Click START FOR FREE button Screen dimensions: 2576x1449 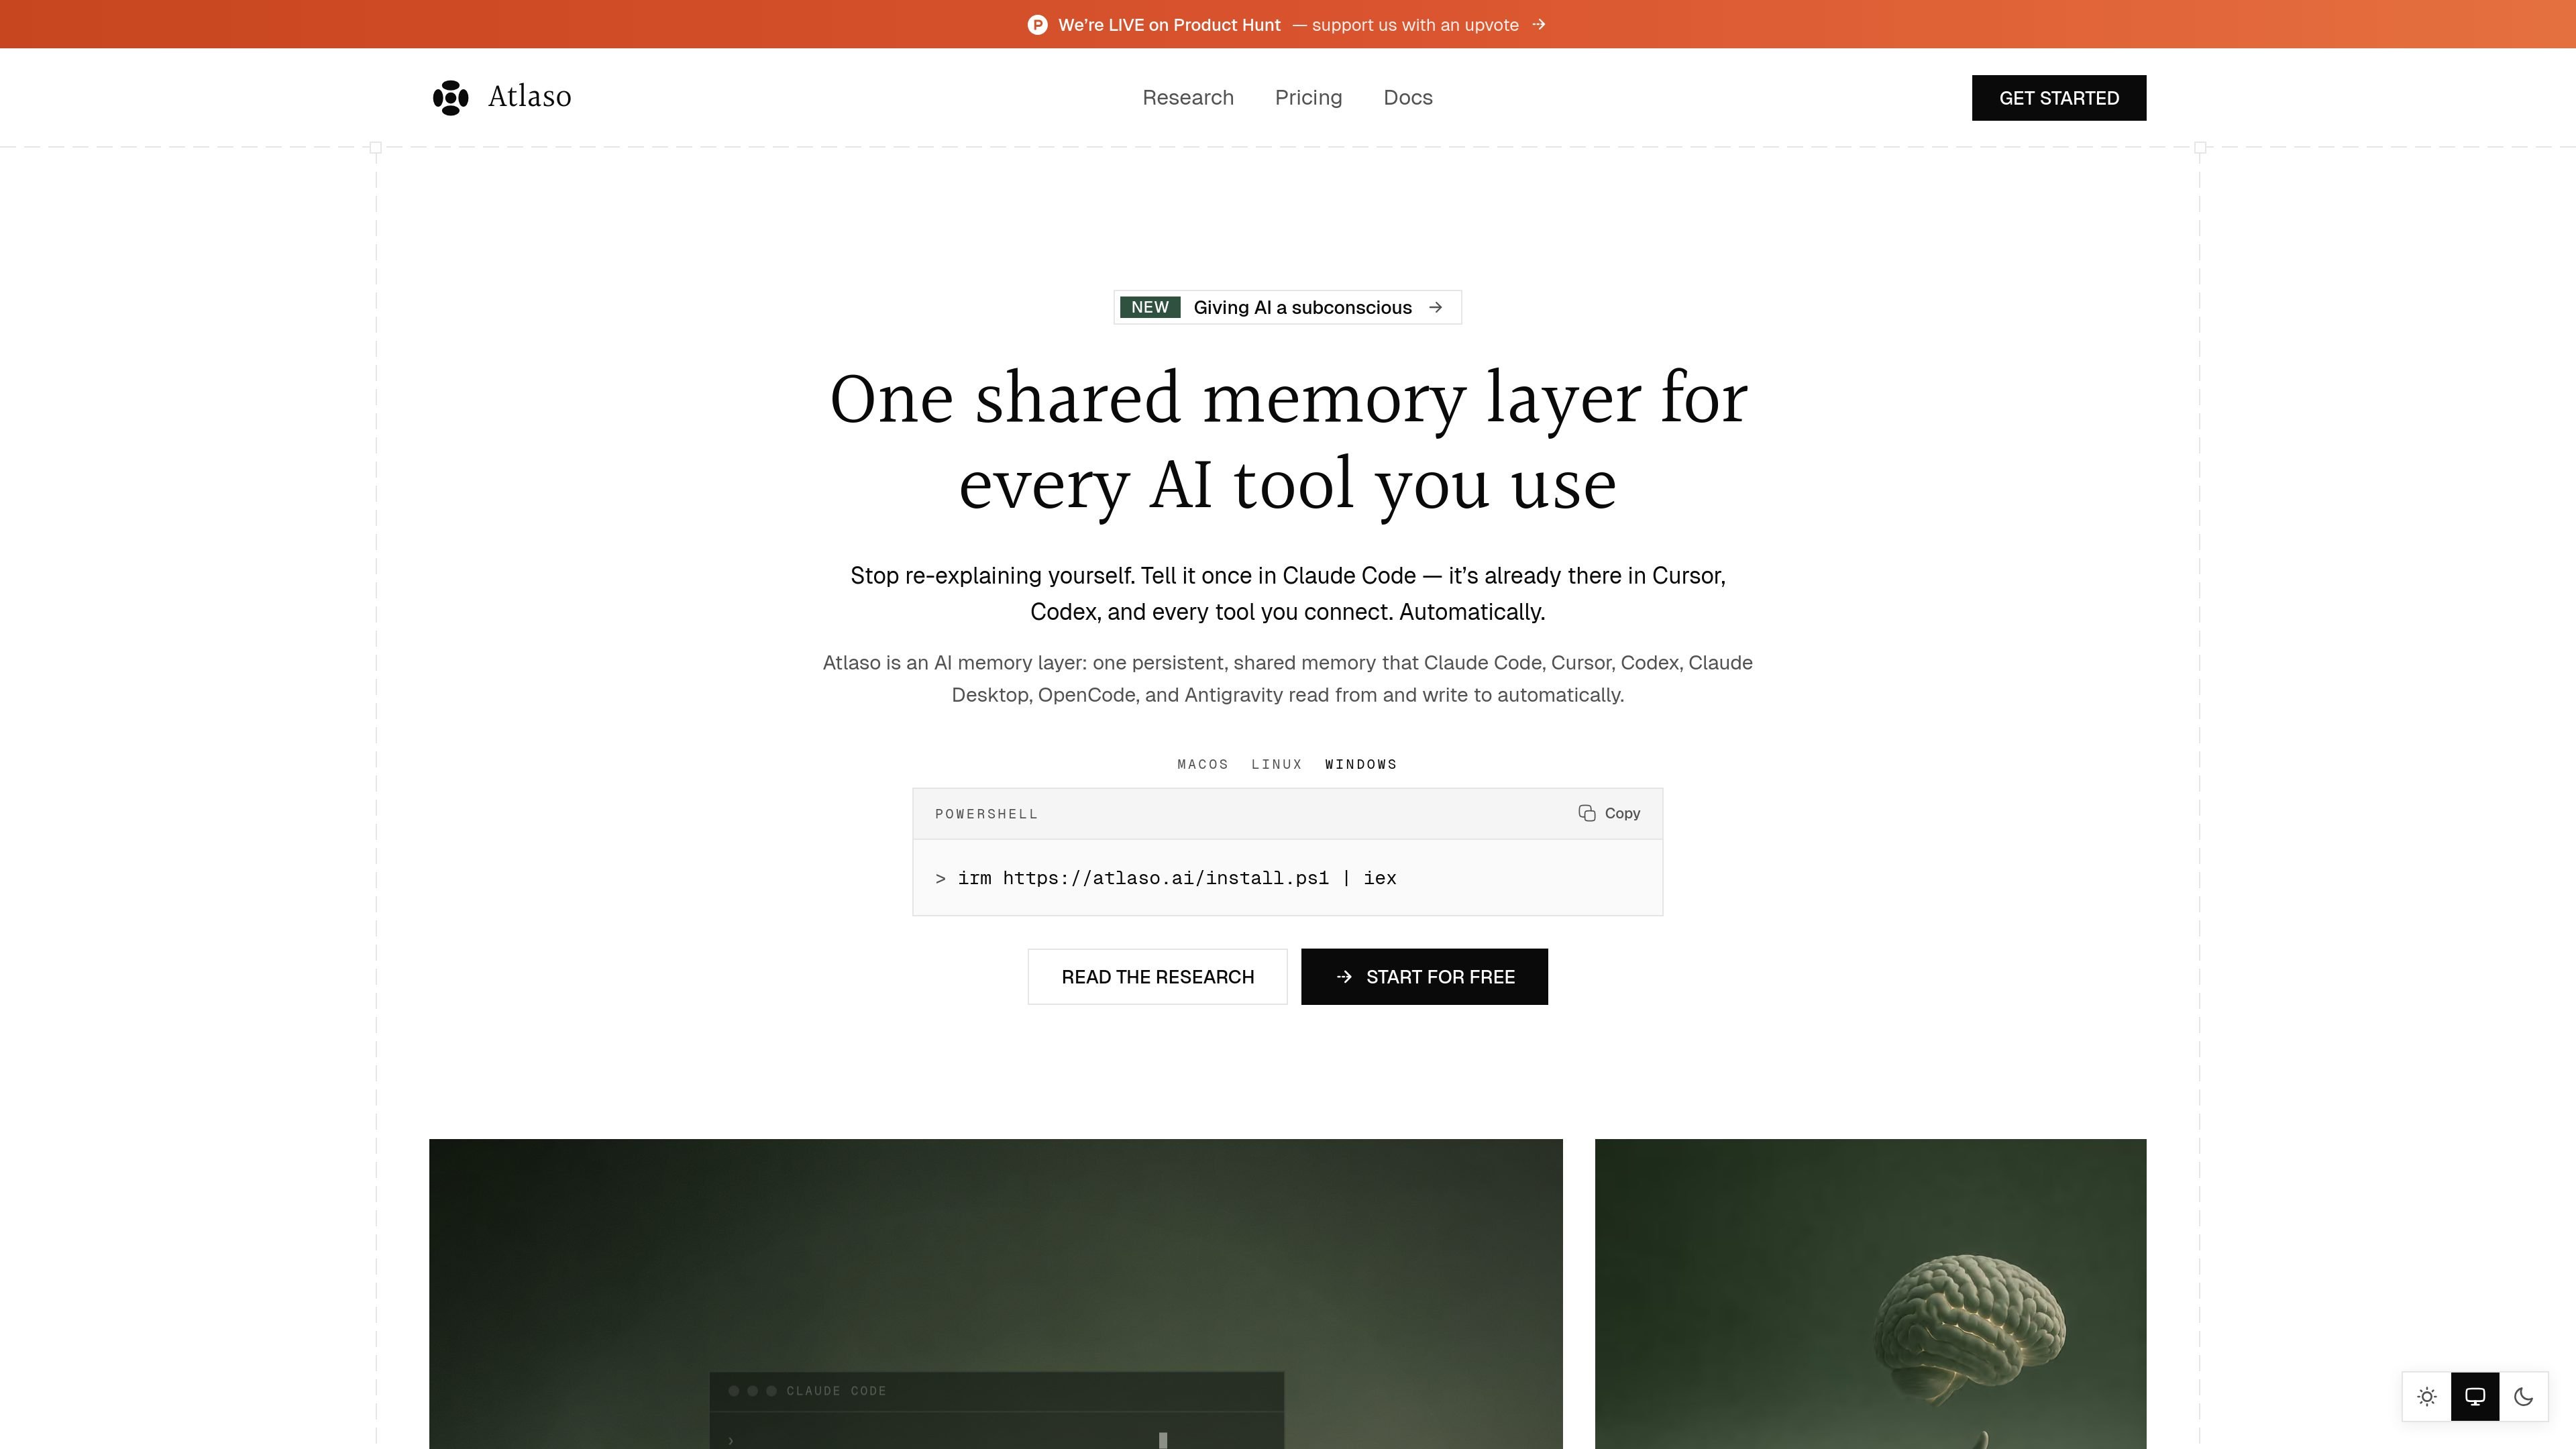(x=1424, y=977)
